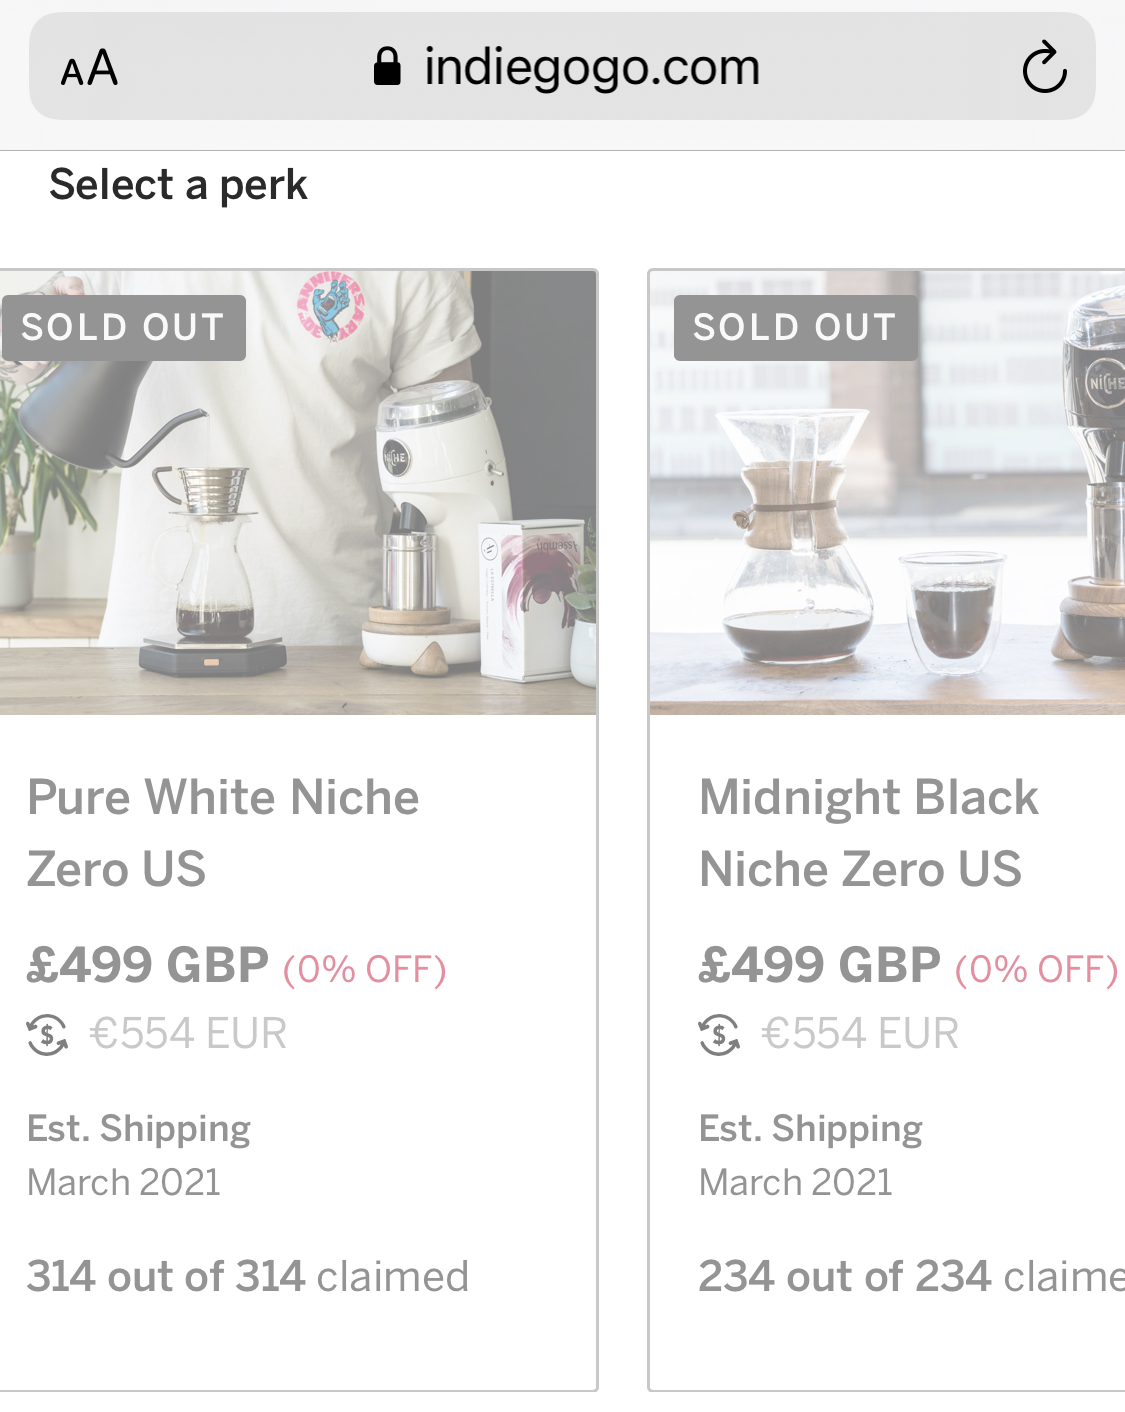This screenshot has width=1125, height=1412.
Task: Tap the lock icon in address bar
Action: (x=387, y=67)
